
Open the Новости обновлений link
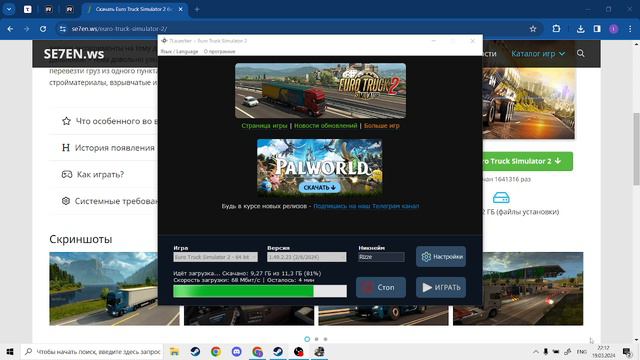[x=326, y=126]
